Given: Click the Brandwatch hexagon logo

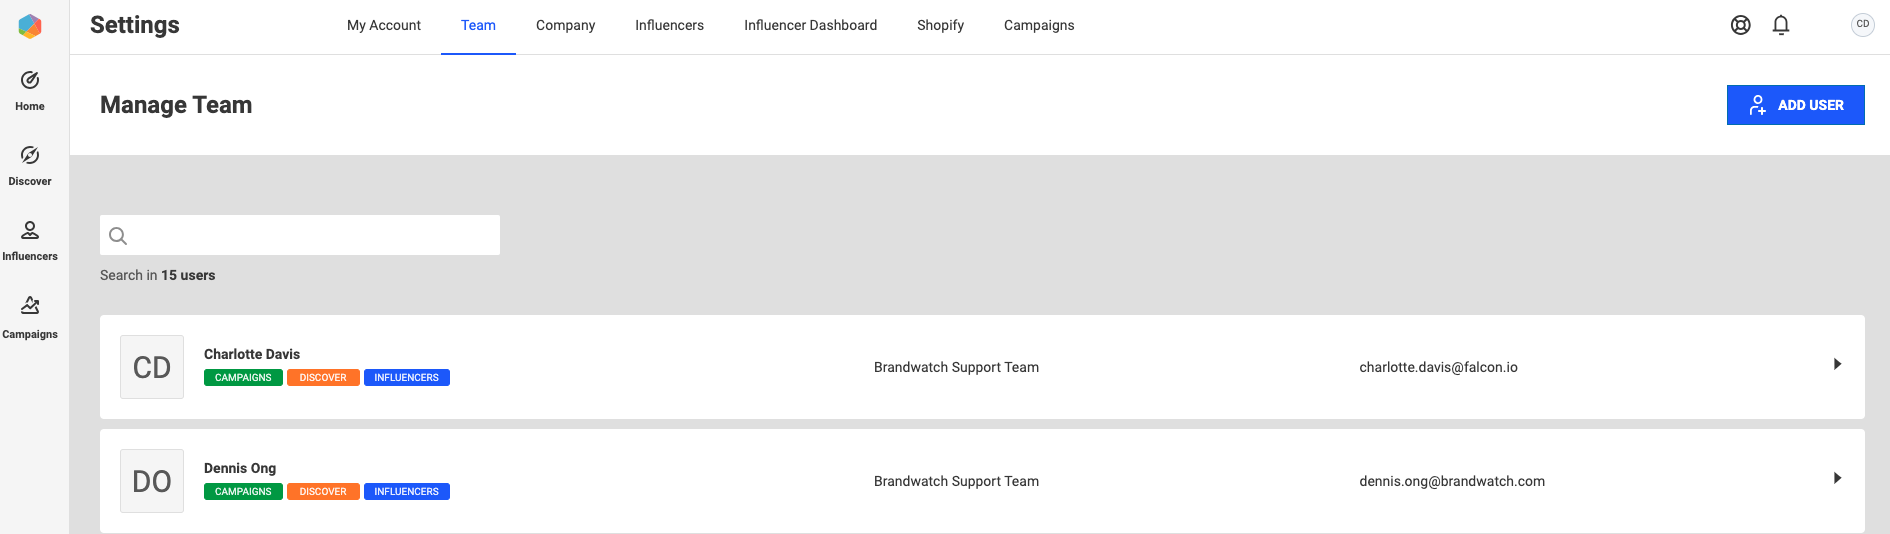Looking at the screenshot, I should (30, 26).
